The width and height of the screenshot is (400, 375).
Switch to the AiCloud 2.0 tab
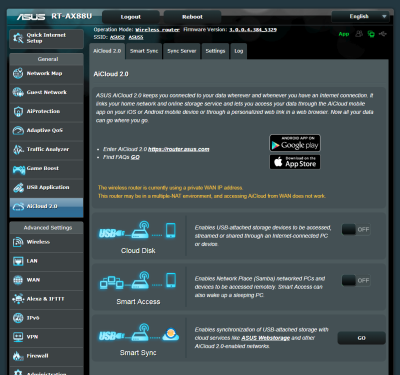tap(107, 51)
